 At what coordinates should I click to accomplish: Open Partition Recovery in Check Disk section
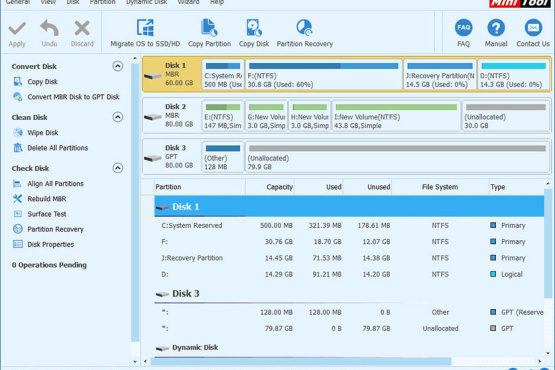point(56,229)
